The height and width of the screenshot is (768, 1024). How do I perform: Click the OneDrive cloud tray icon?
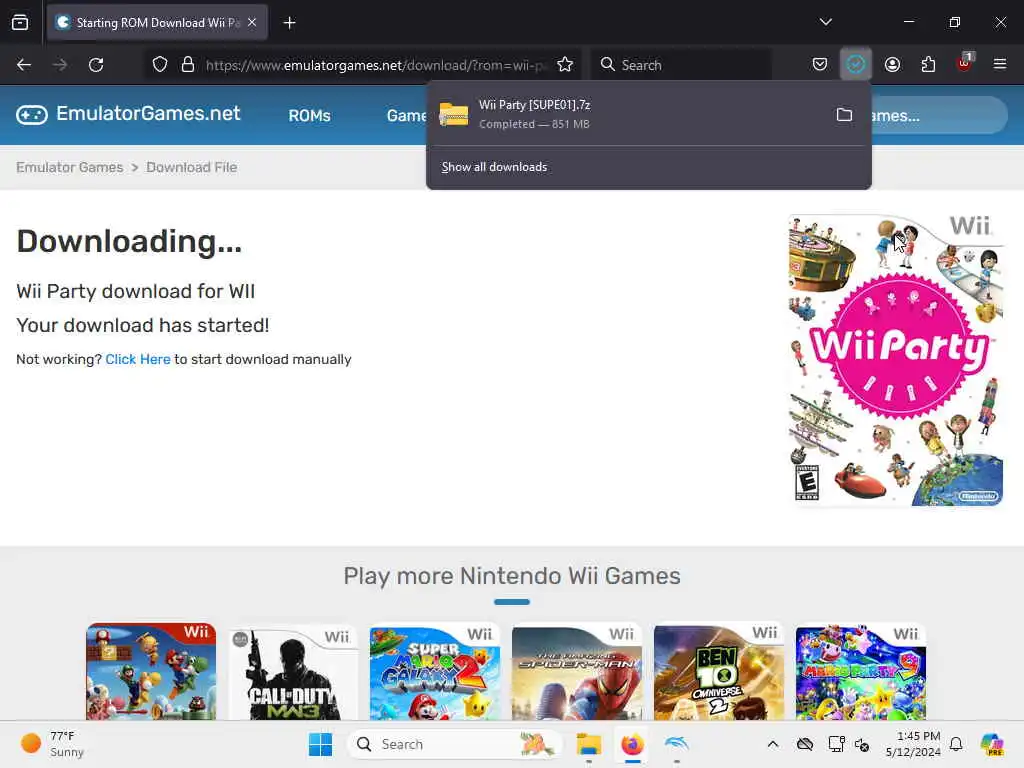pos(805,744)
